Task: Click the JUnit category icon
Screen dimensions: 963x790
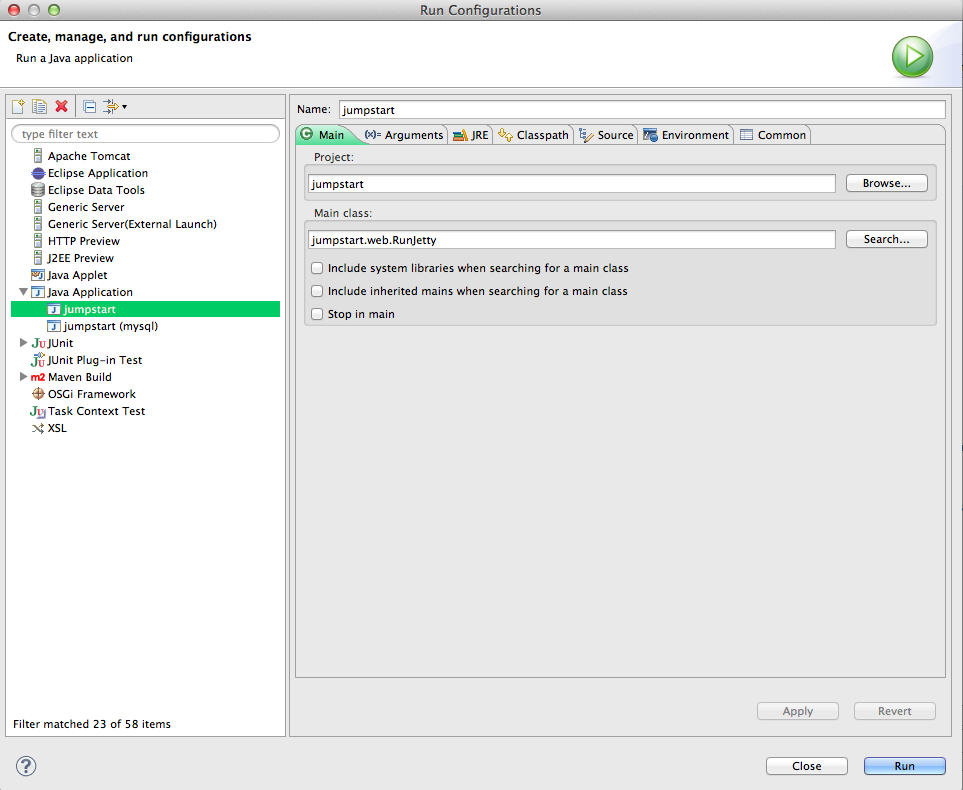Action: (38, 343)
